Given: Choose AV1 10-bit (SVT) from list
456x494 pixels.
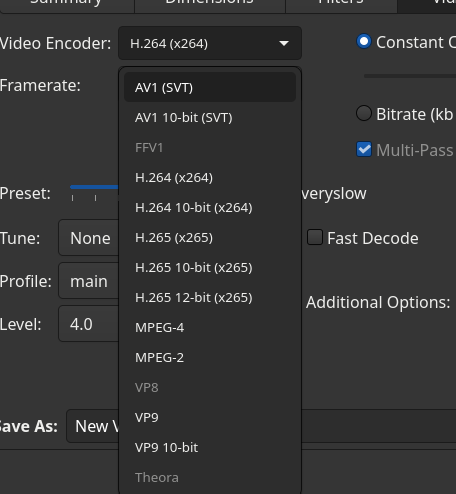Looking at the screenshot, I should [x=210, y=118].
